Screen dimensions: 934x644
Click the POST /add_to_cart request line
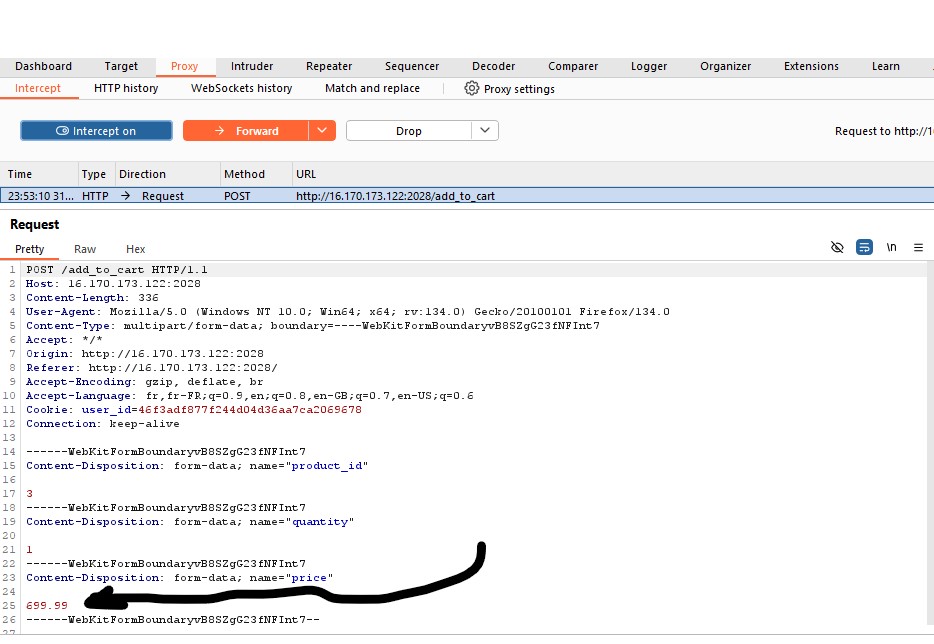coord(117,269)
